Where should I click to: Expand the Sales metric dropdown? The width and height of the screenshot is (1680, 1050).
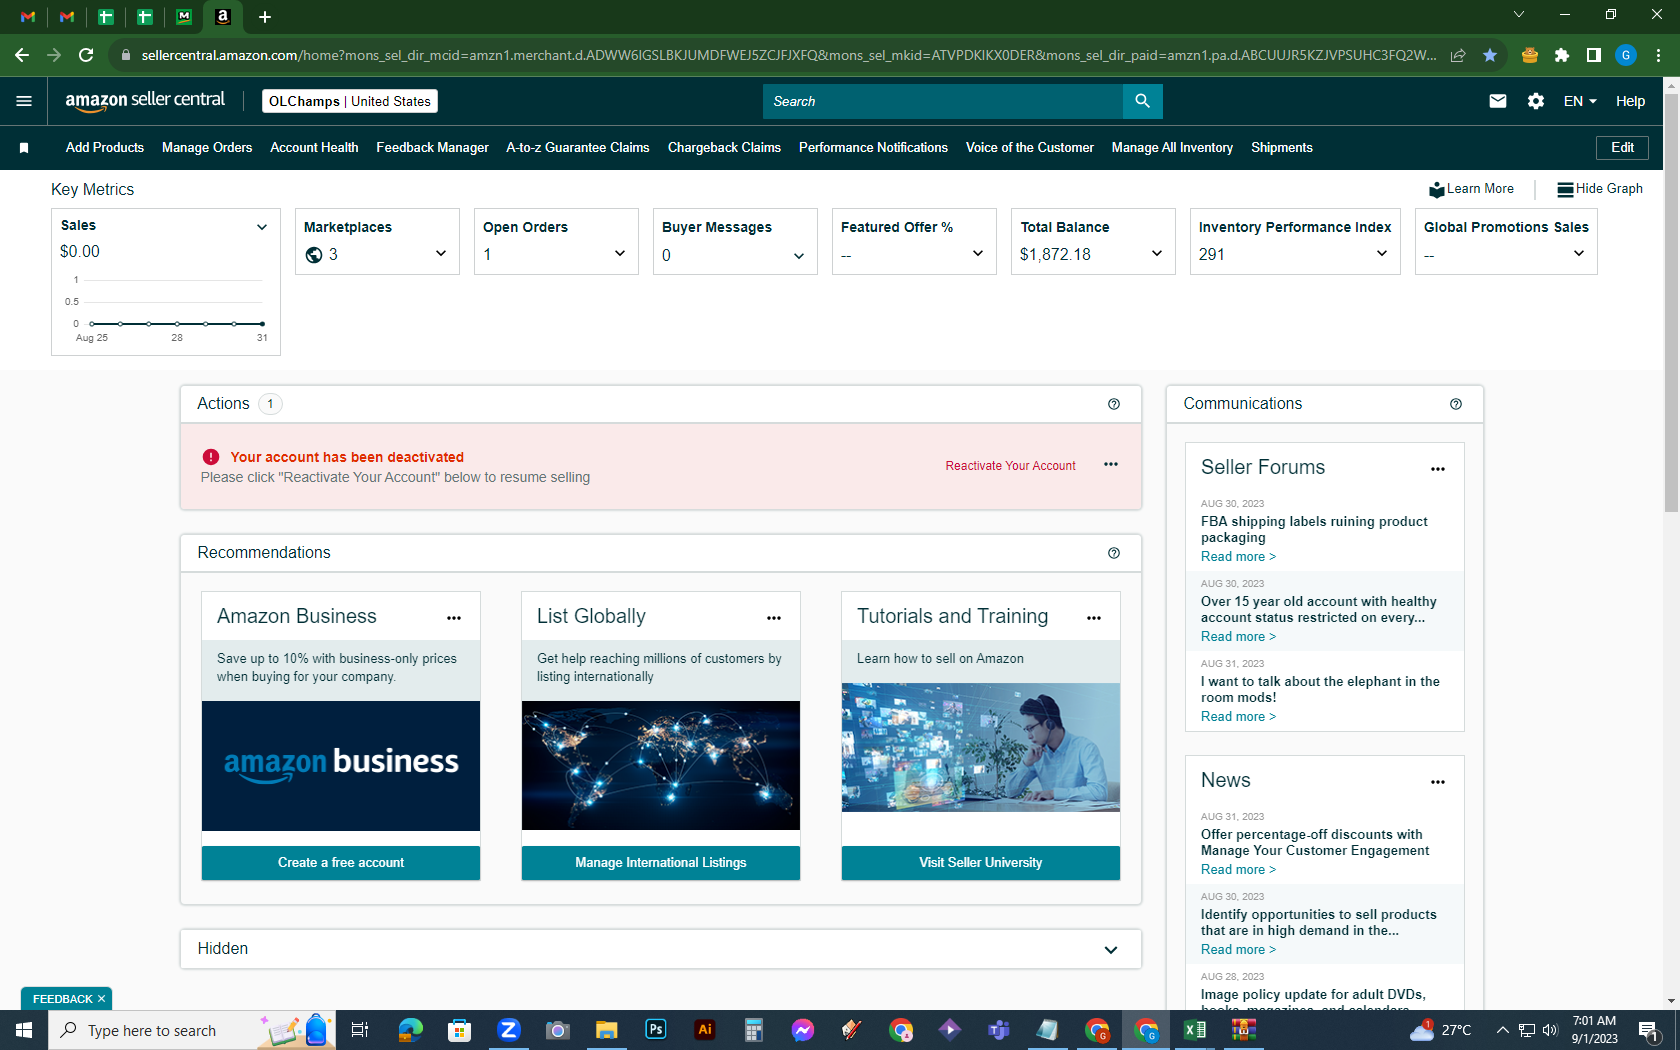262,227
